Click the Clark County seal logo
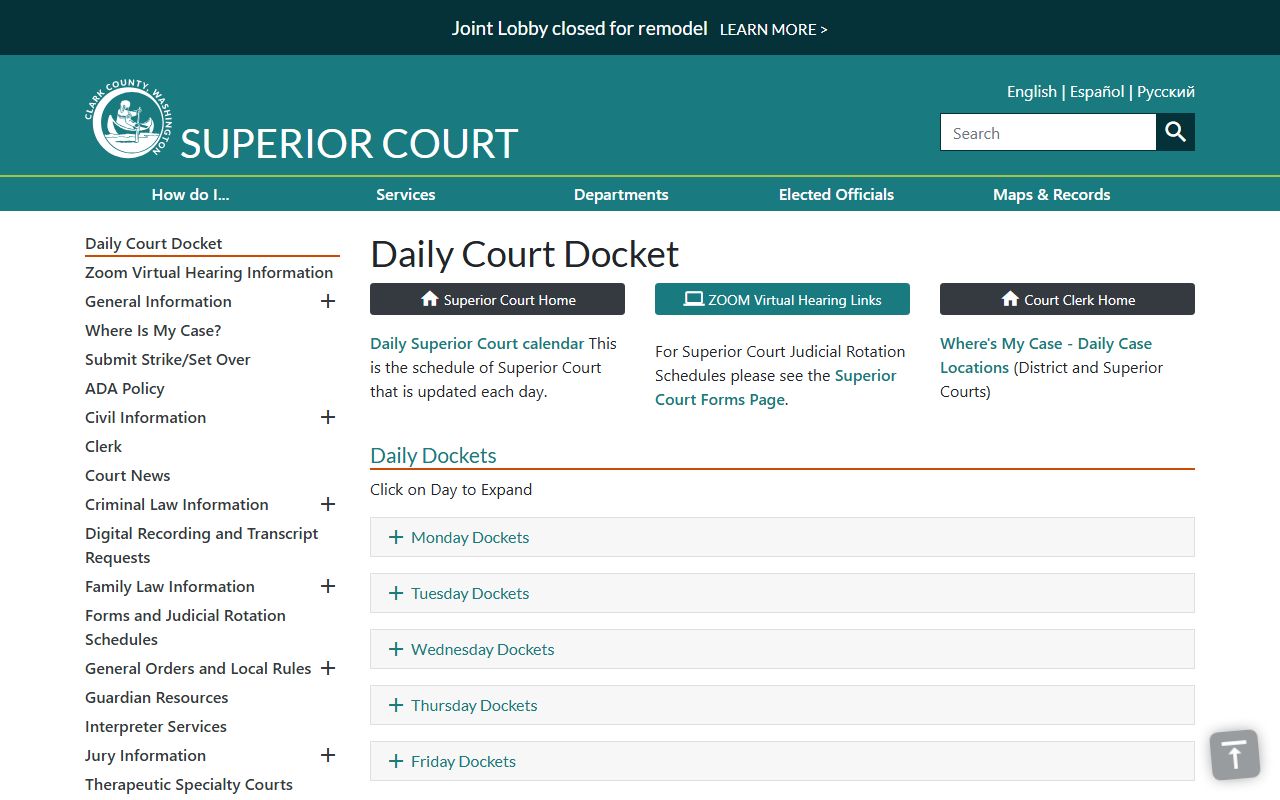The image size is (1280, 800). click(x=129, y=120)
